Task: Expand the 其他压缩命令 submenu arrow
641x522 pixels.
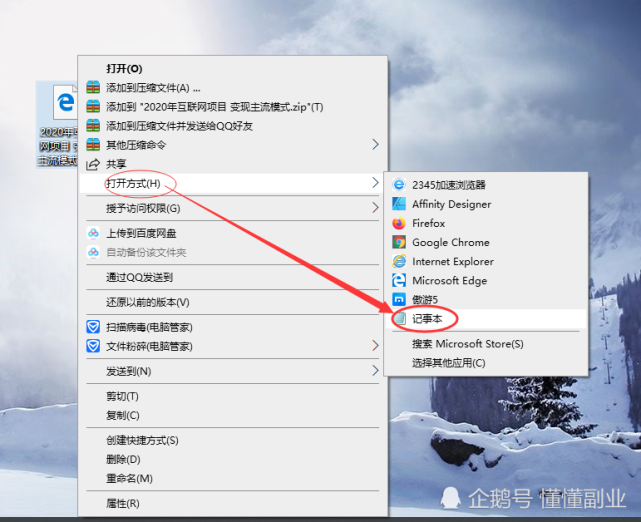Action: pyautogui.click(x=375, y=144)
